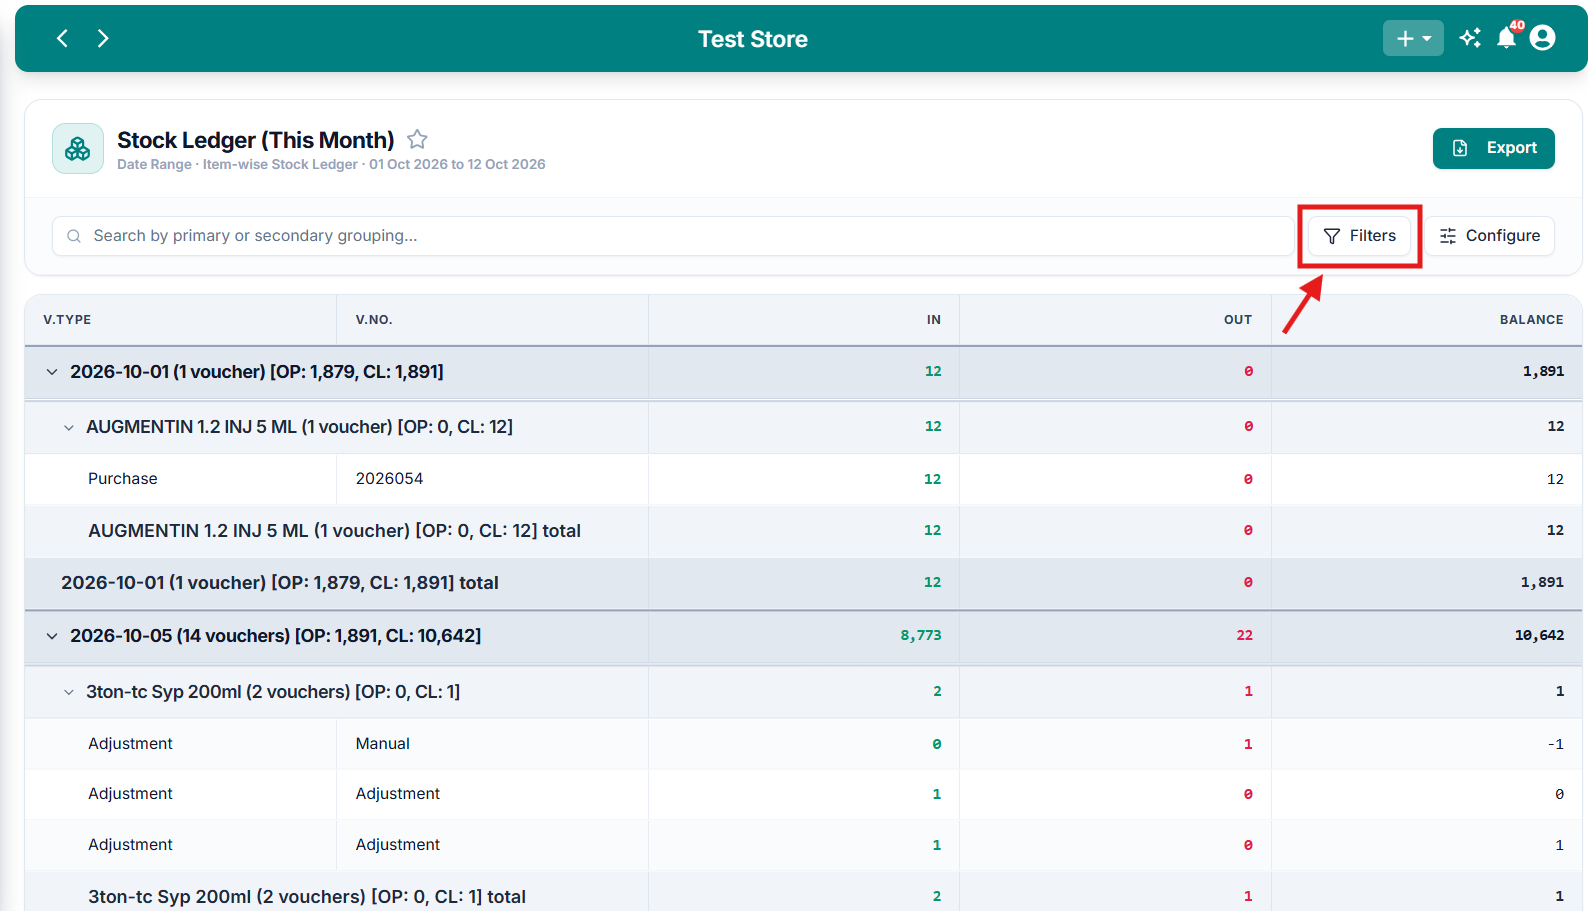Click the Stock Ledger cubes icon

pos(78,149)
